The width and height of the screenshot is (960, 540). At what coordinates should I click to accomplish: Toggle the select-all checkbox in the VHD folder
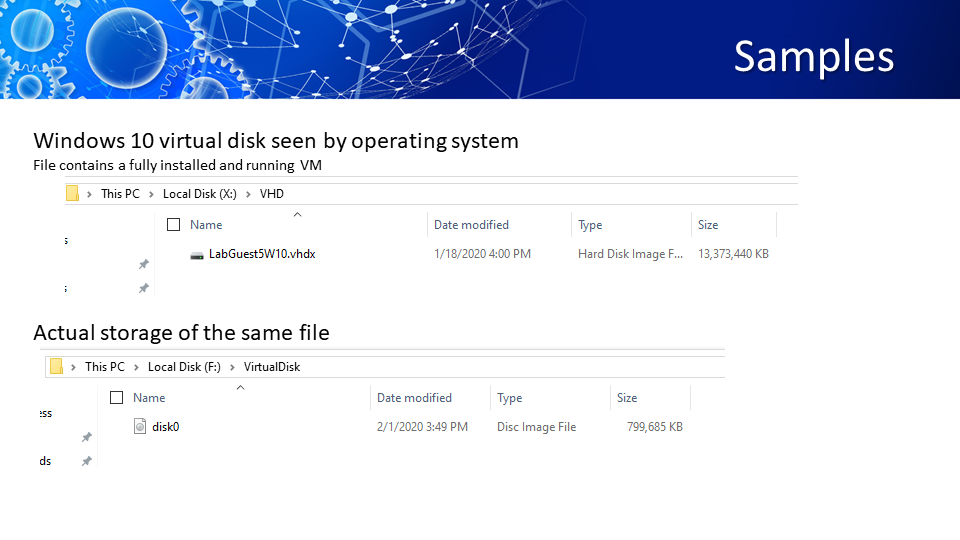tap(173, 225)
